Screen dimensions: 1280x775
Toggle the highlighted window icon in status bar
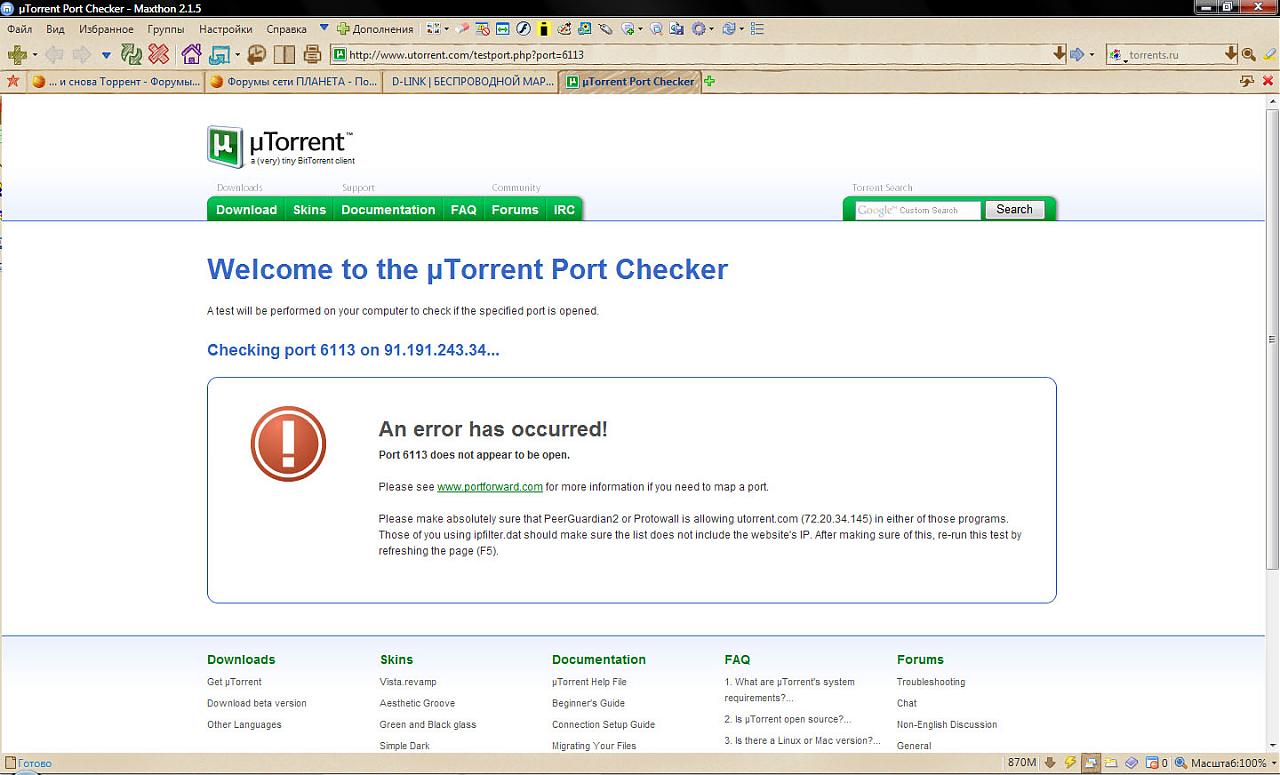tap(1091, 763)
